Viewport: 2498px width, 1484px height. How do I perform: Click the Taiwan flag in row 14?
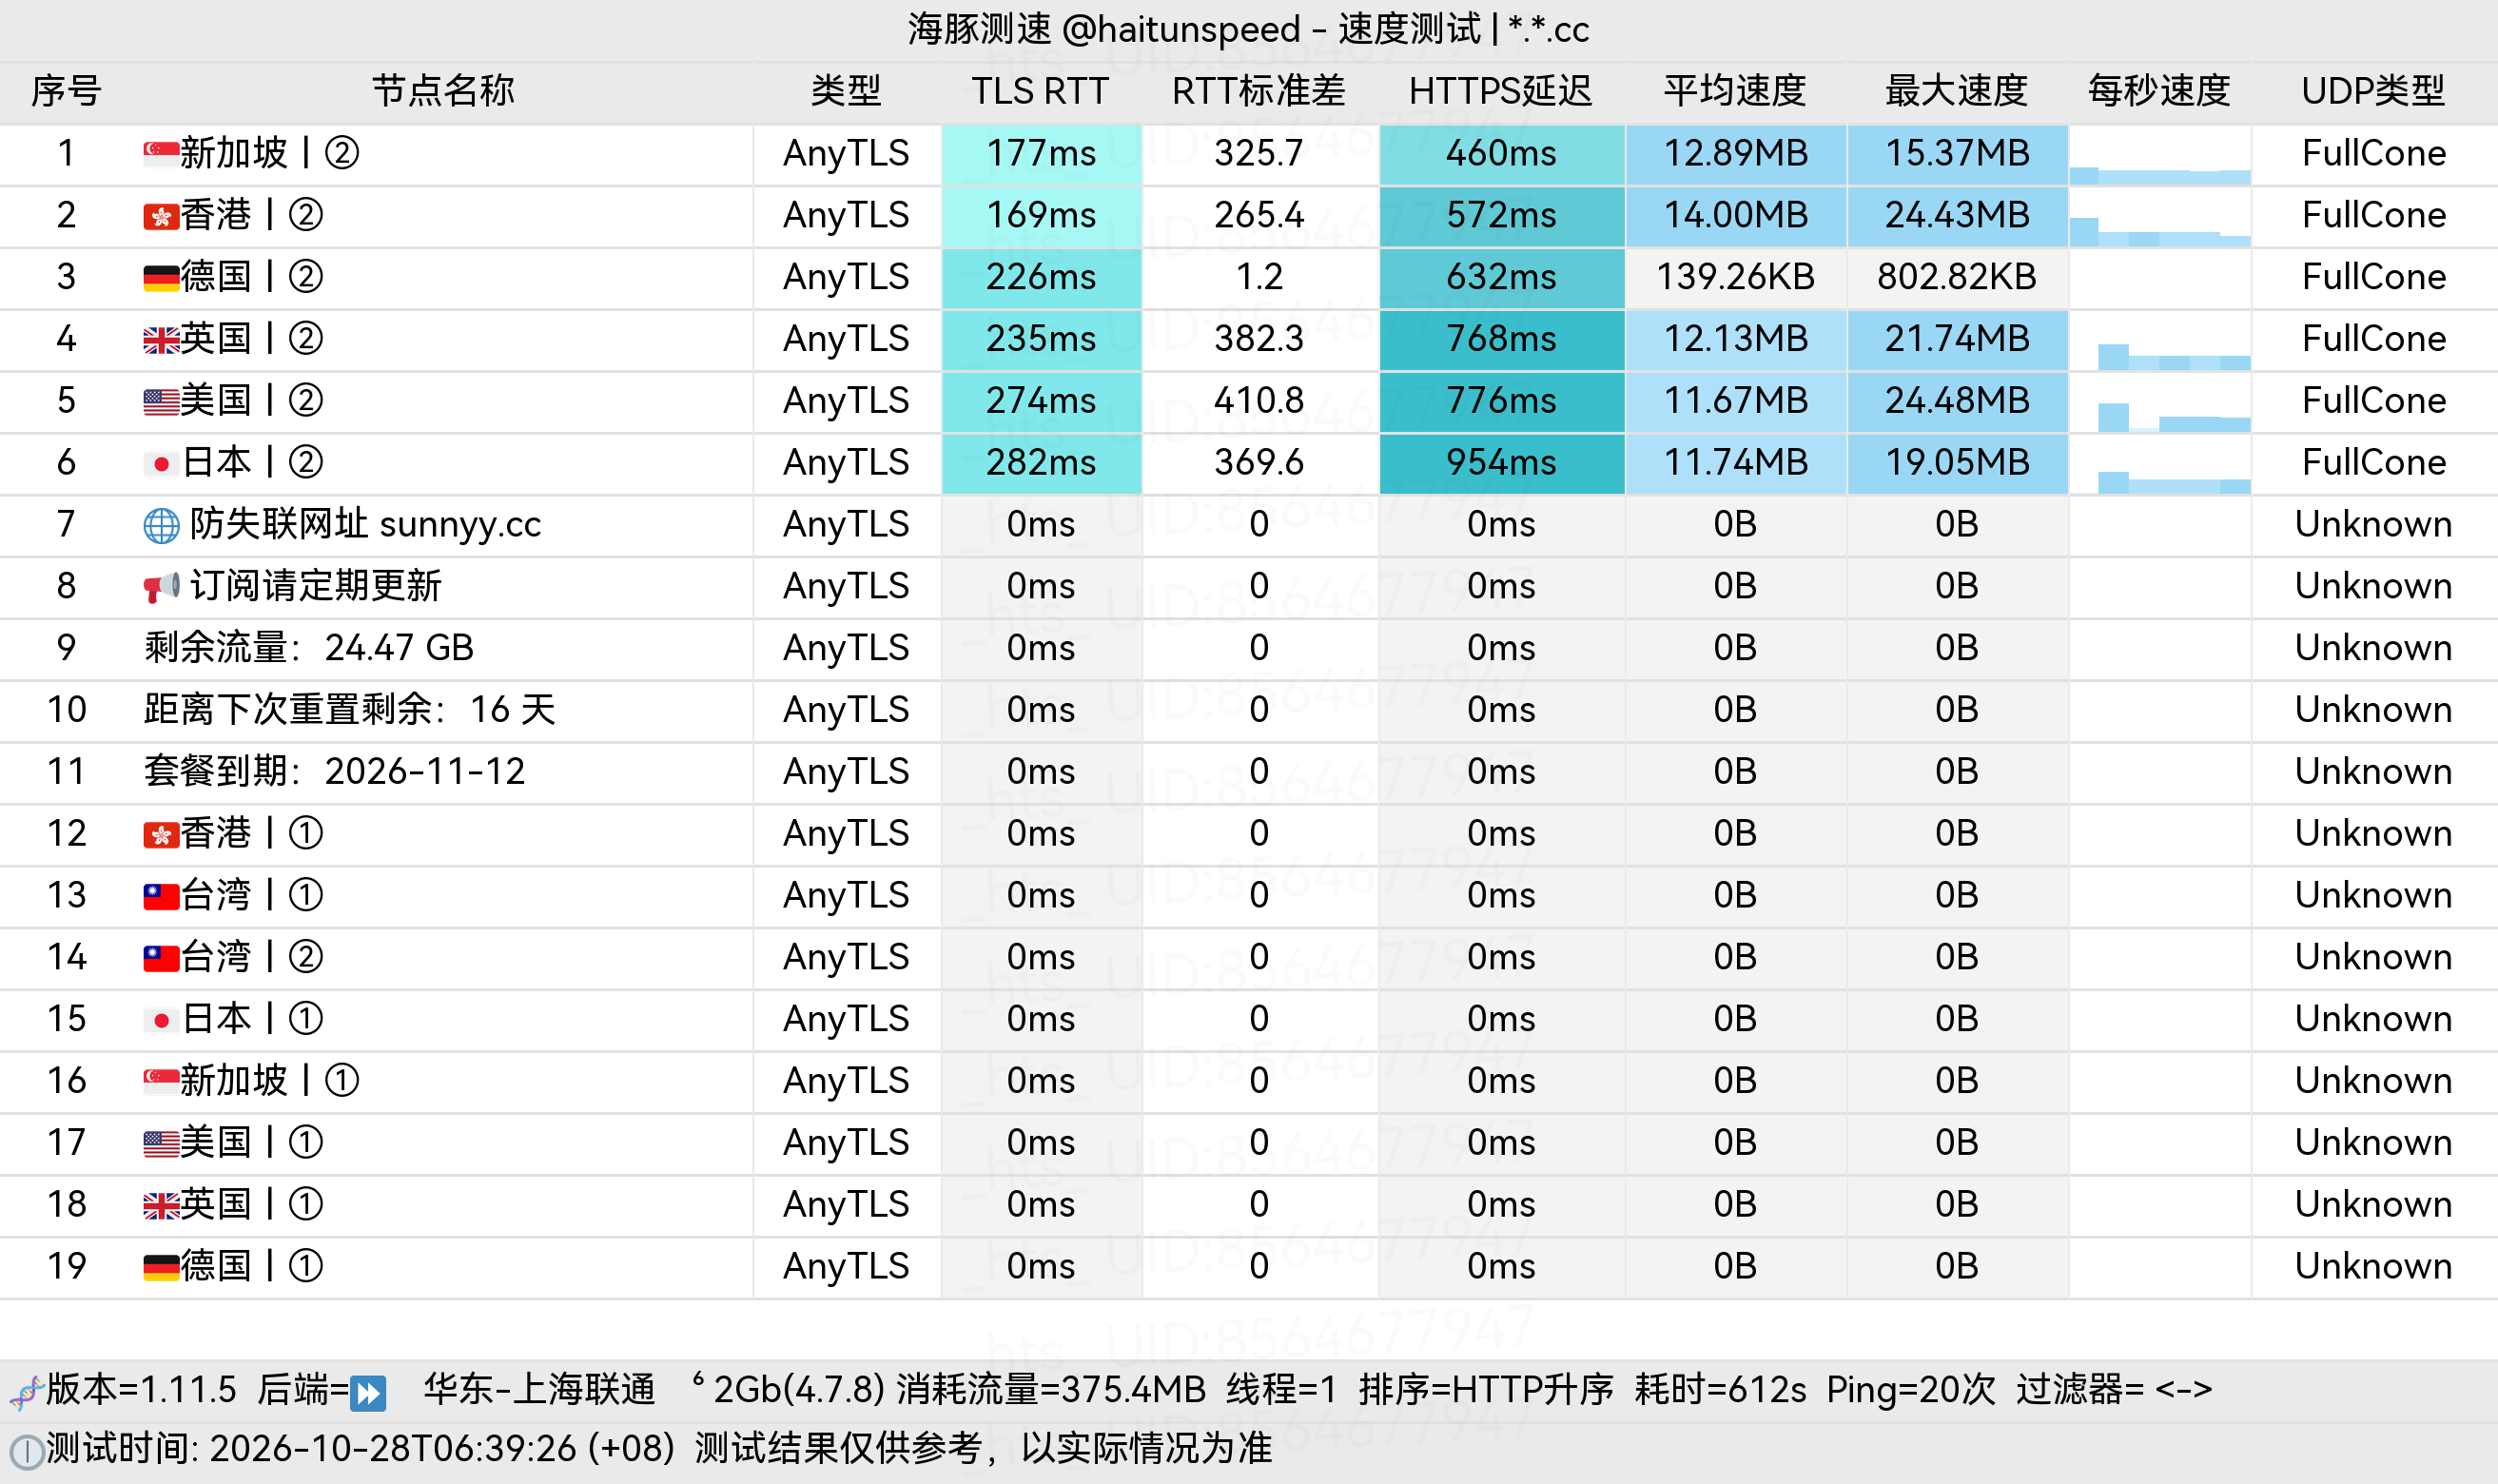[161, 957]
